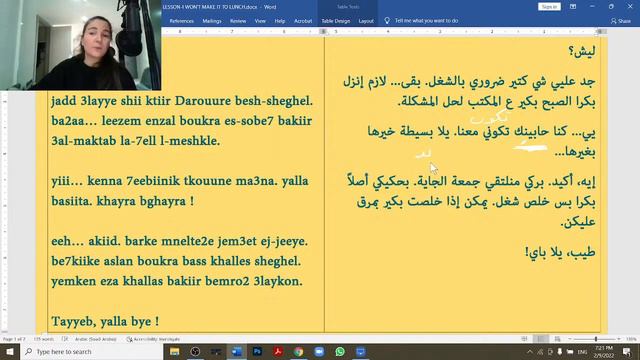Open Google Chrome from taskbar
The height and width of the screenshot is (360, 640).
(x=298, y=351)
